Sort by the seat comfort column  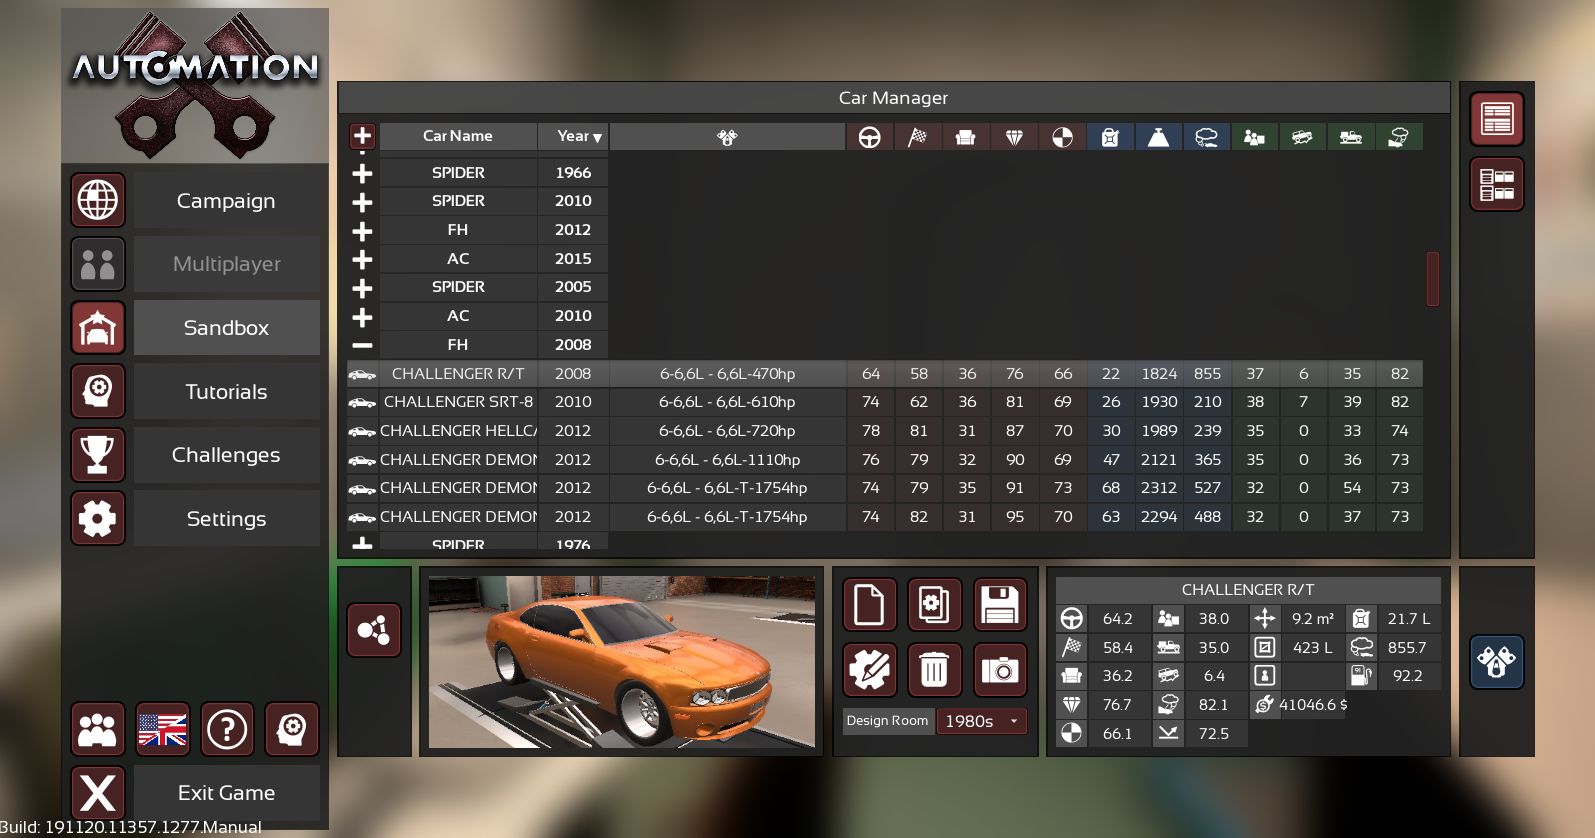(x=966, y=137)
